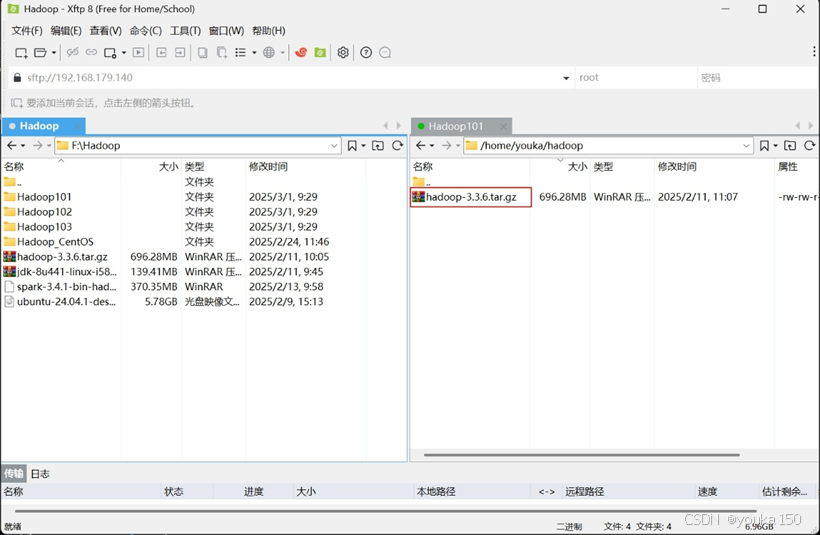This screenshot has width=820, height=535.
Task: Click the Run/Play toolbar icon
Action: click(139, 52)
